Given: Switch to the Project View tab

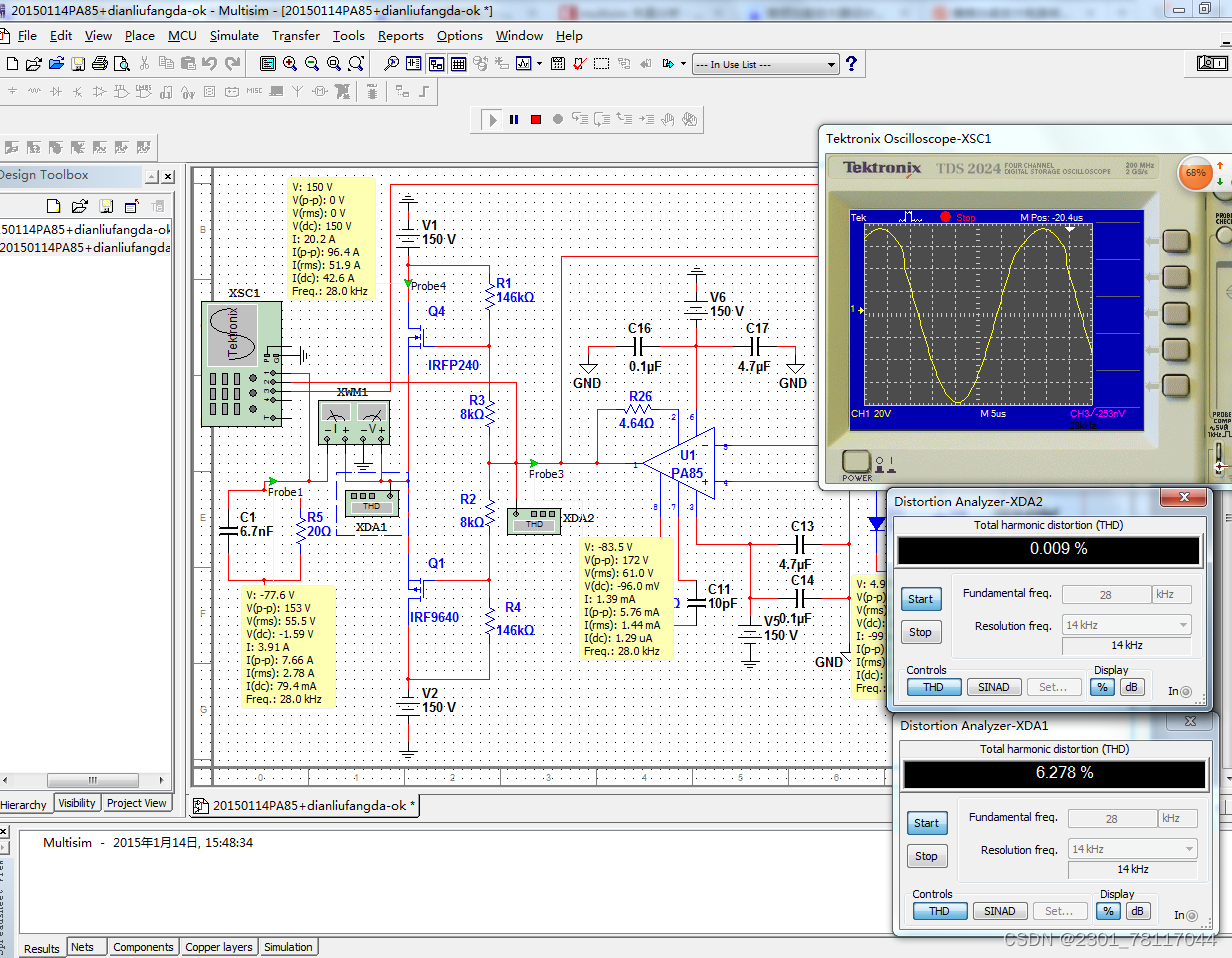Looking at the screenshot, I should coord(137,803).
